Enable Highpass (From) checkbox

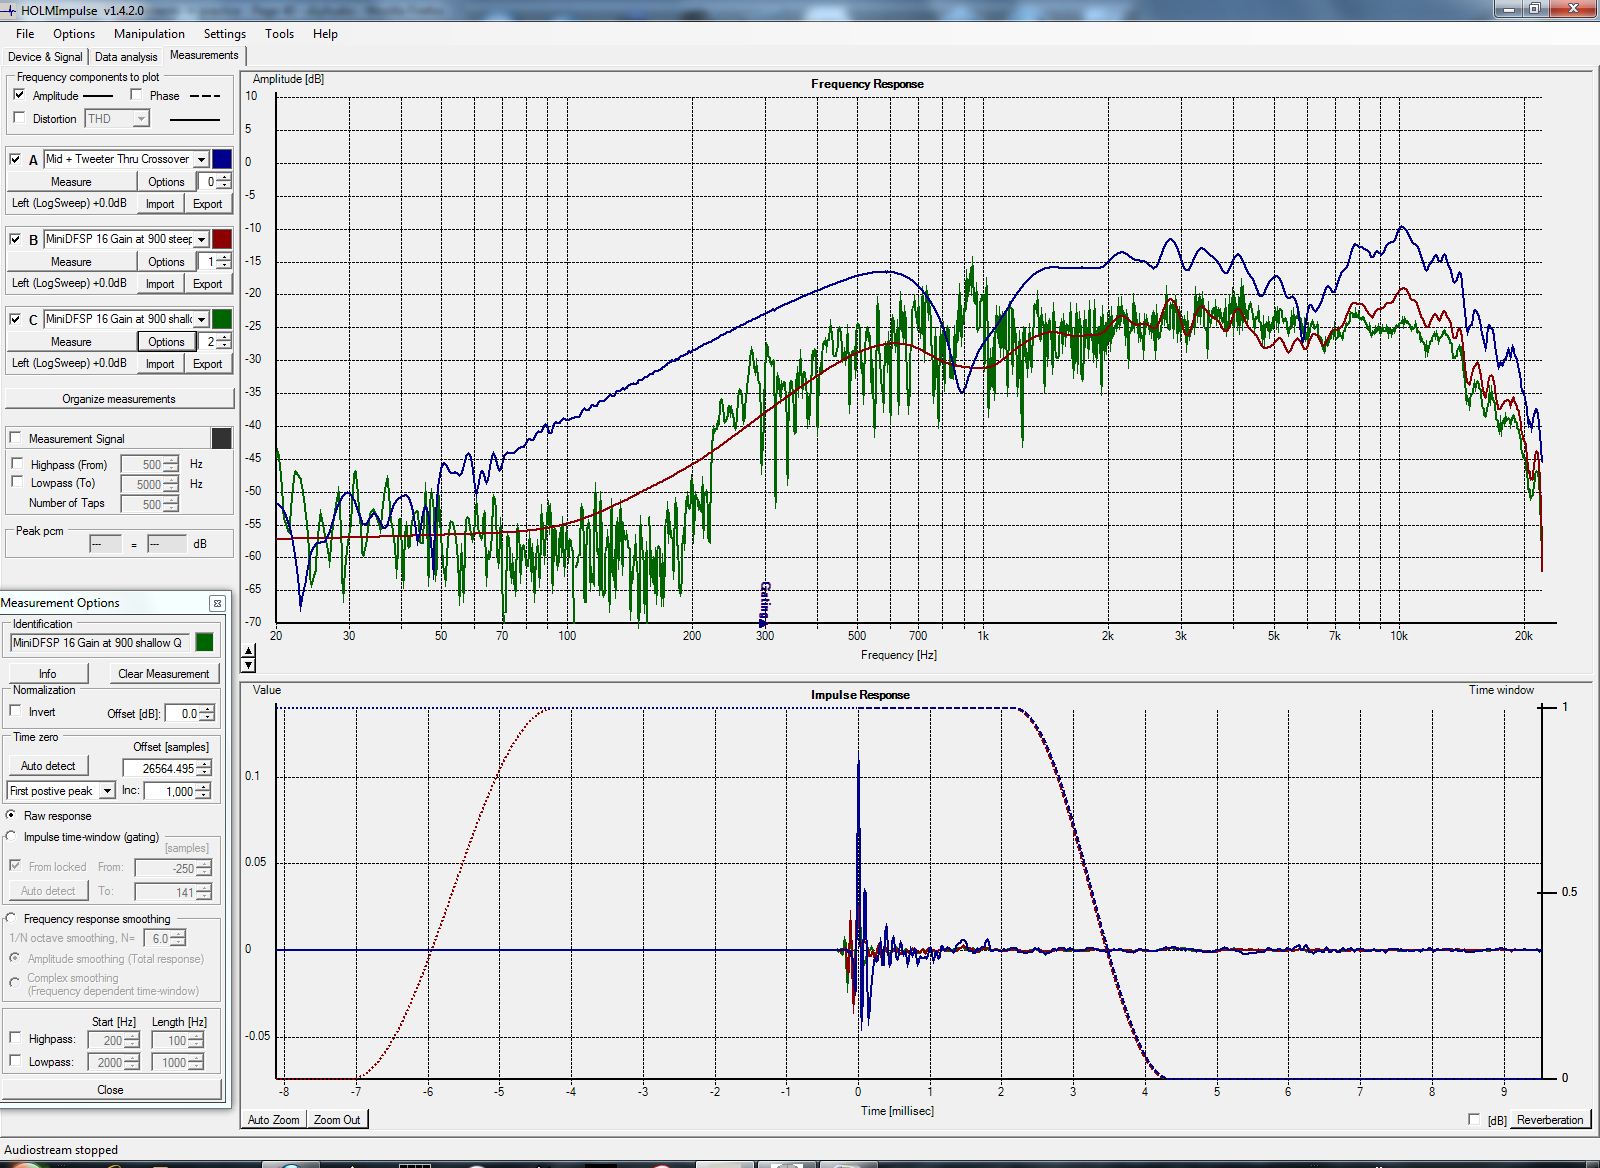(x=17, y=464)
